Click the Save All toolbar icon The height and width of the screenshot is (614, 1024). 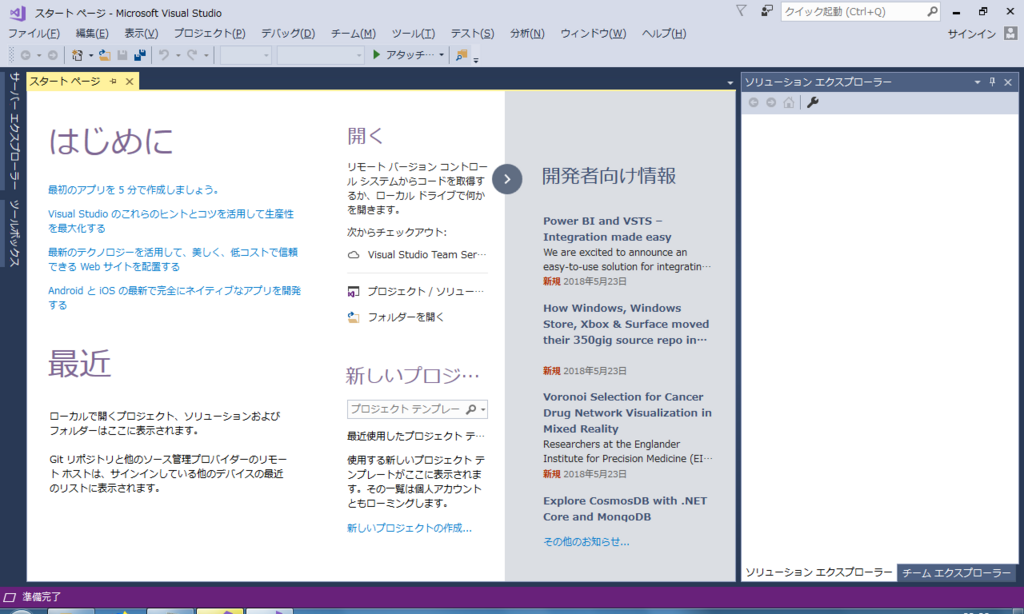point(140,54)
